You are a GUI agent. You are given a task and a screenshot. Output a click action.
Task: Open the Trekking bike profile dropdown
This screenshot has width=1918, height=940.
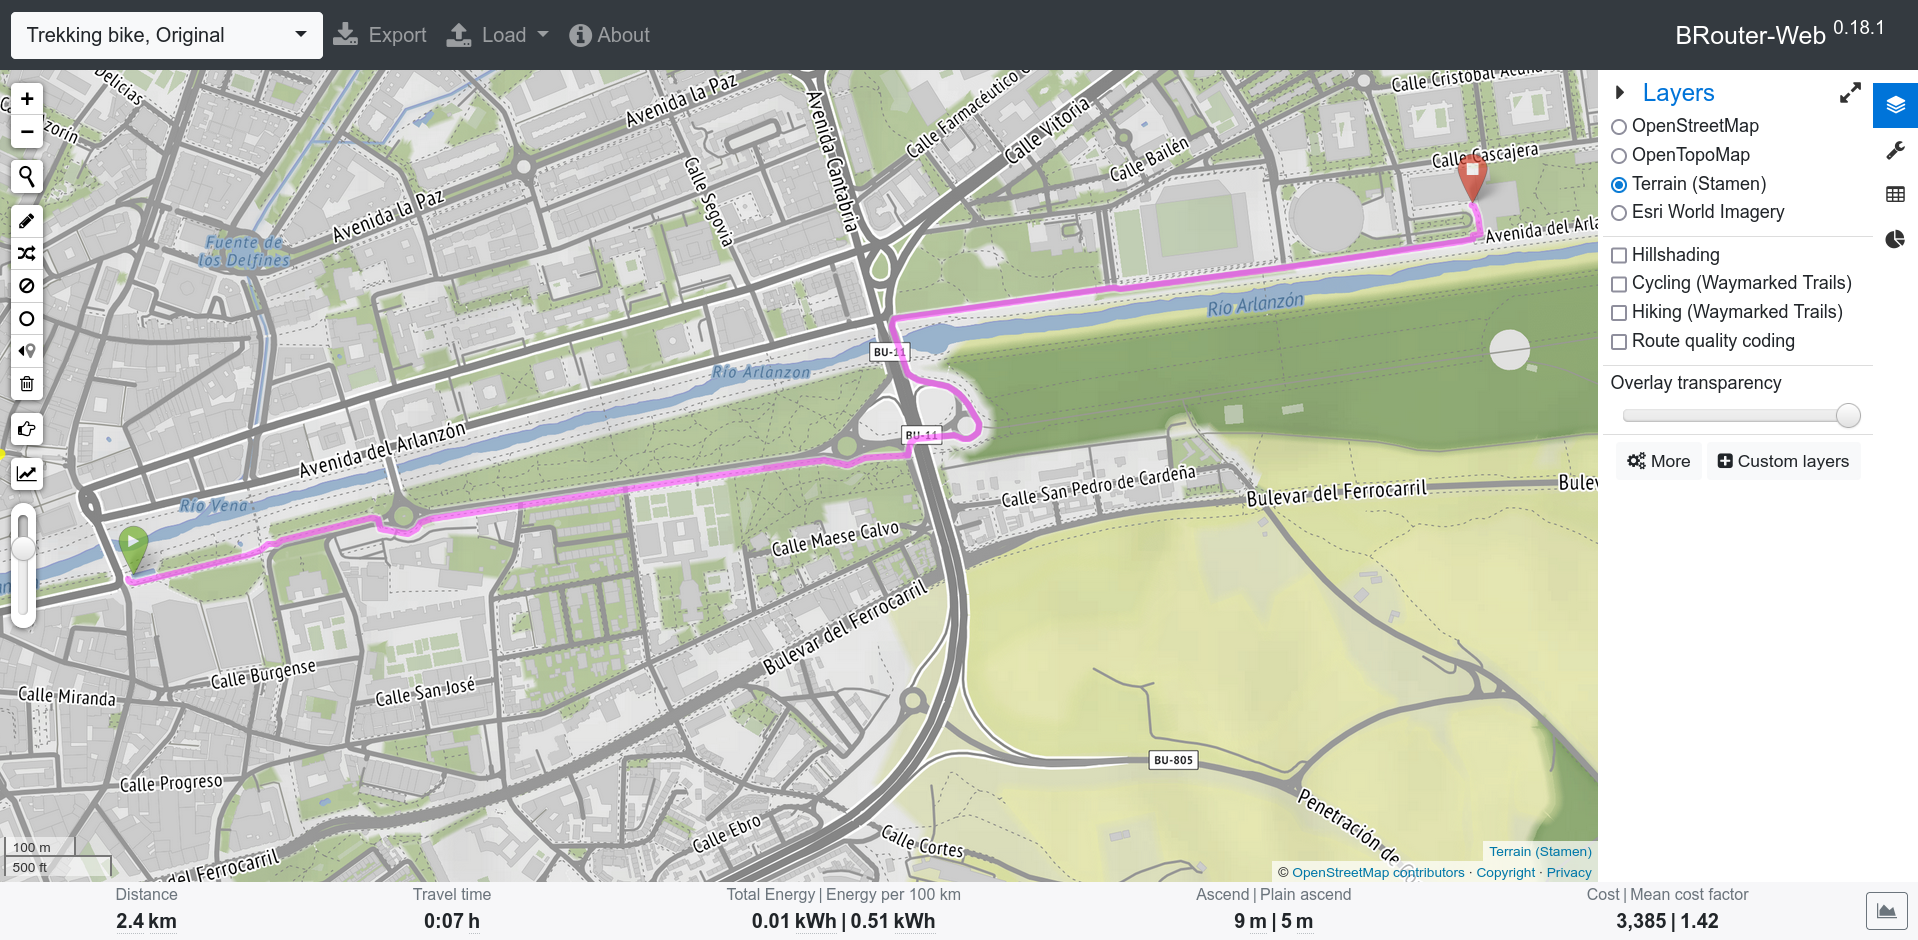tap(167, 35)
